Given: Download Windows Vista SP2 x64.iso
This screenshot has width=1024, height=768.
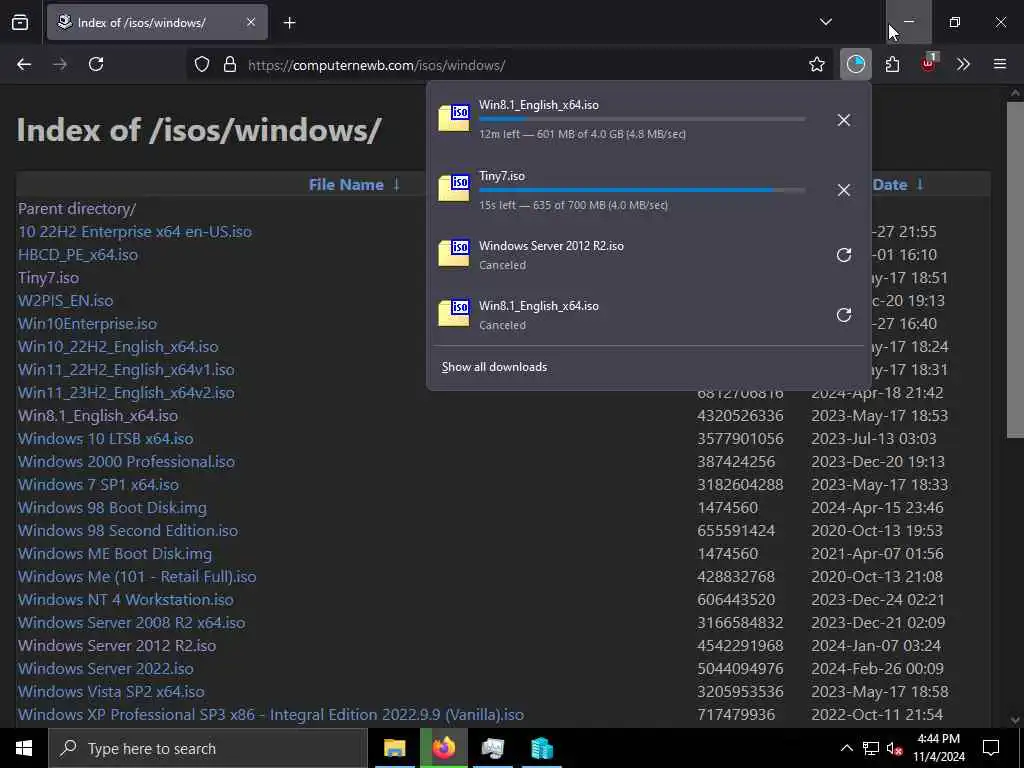Looking at the screenshot, I should click(x=111, y=692).
